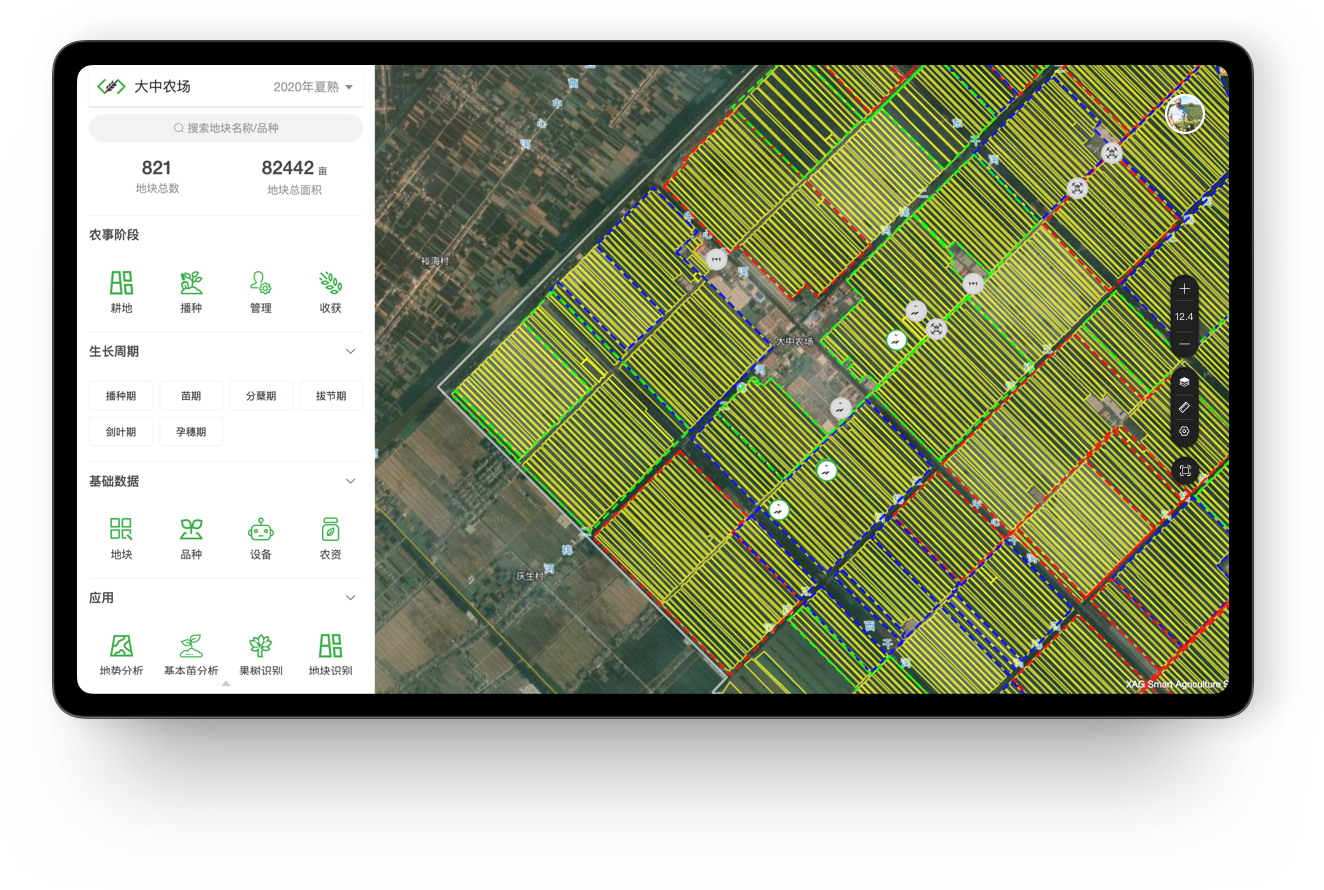Open the 2020年夏熟 season dropdown
This screenshot has width=1324, height=890.
point(313,87)
